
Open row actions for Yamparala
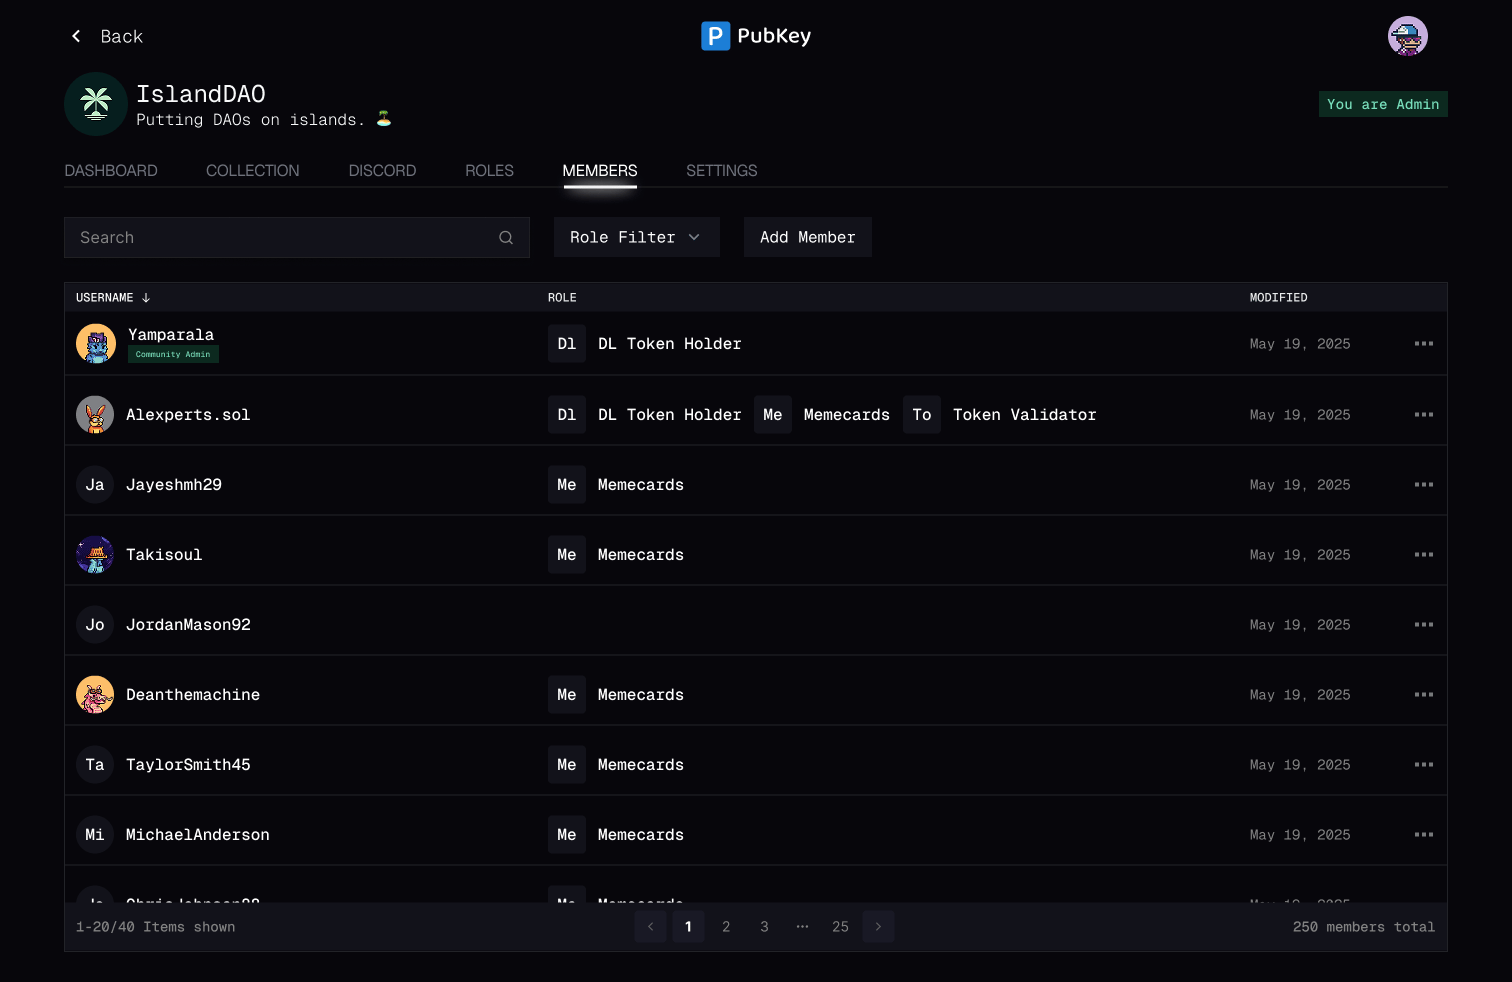click(x=1424, y=344)
